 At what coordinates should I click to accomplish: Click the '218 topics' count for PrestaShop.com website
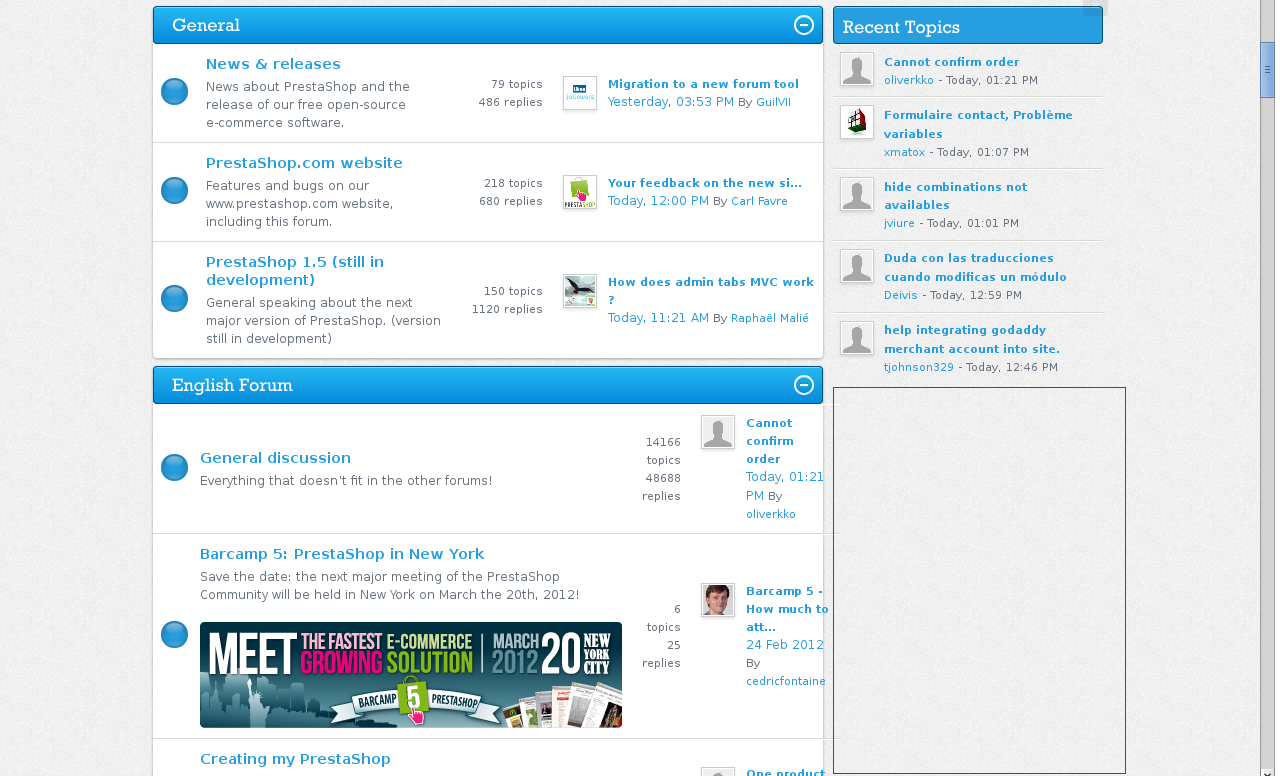coord(513,183)
